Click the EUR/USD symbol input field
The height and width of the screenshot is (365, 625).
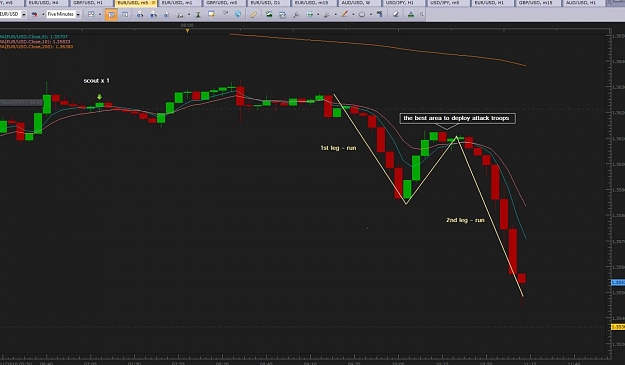(10, 14)
